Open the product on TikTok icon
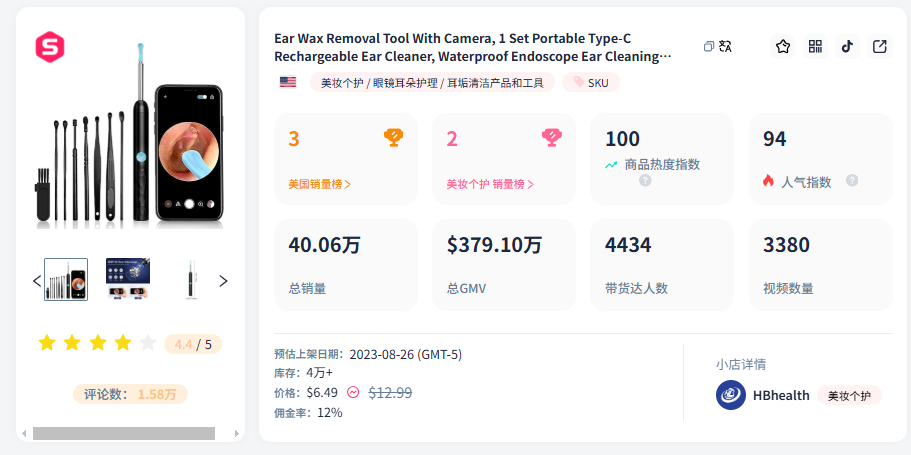 point(847,47)
